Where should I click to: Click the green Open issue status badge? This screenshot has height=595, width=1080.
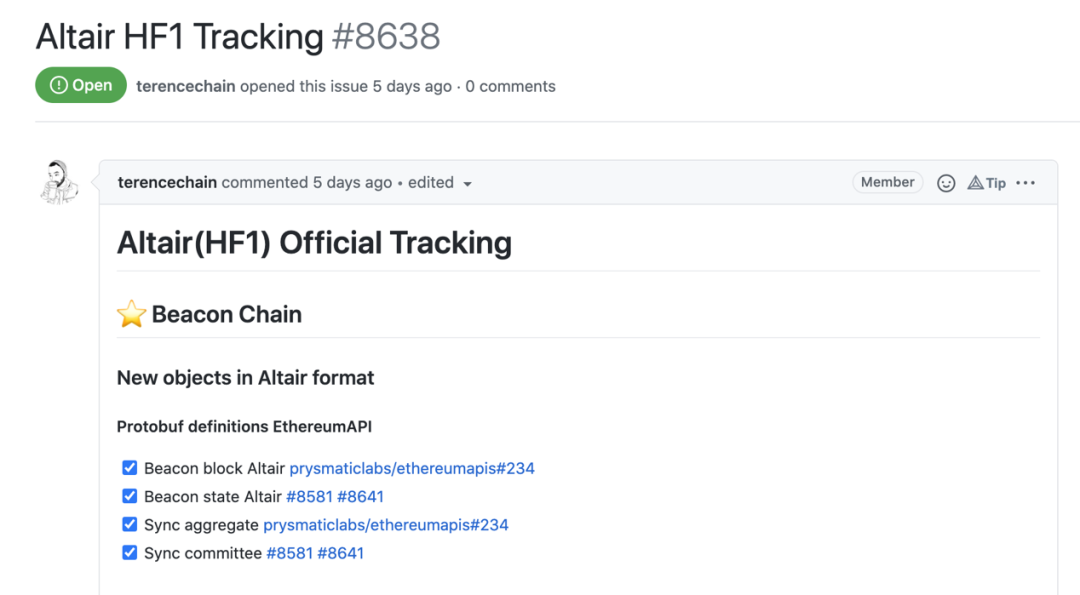(x=81, y=85)
